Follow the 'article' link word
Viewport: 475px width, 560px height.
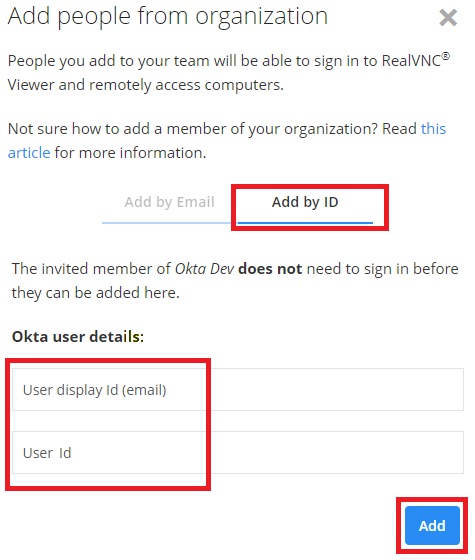coord(29,153)
